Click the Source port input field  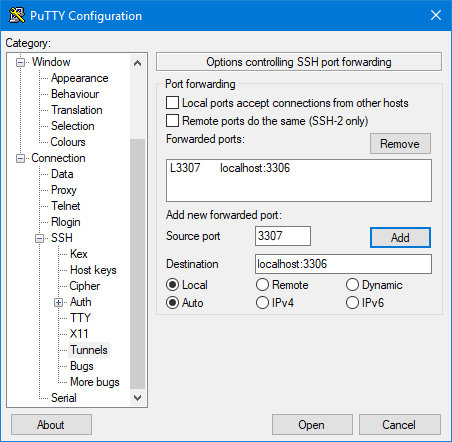pos(283,236)
